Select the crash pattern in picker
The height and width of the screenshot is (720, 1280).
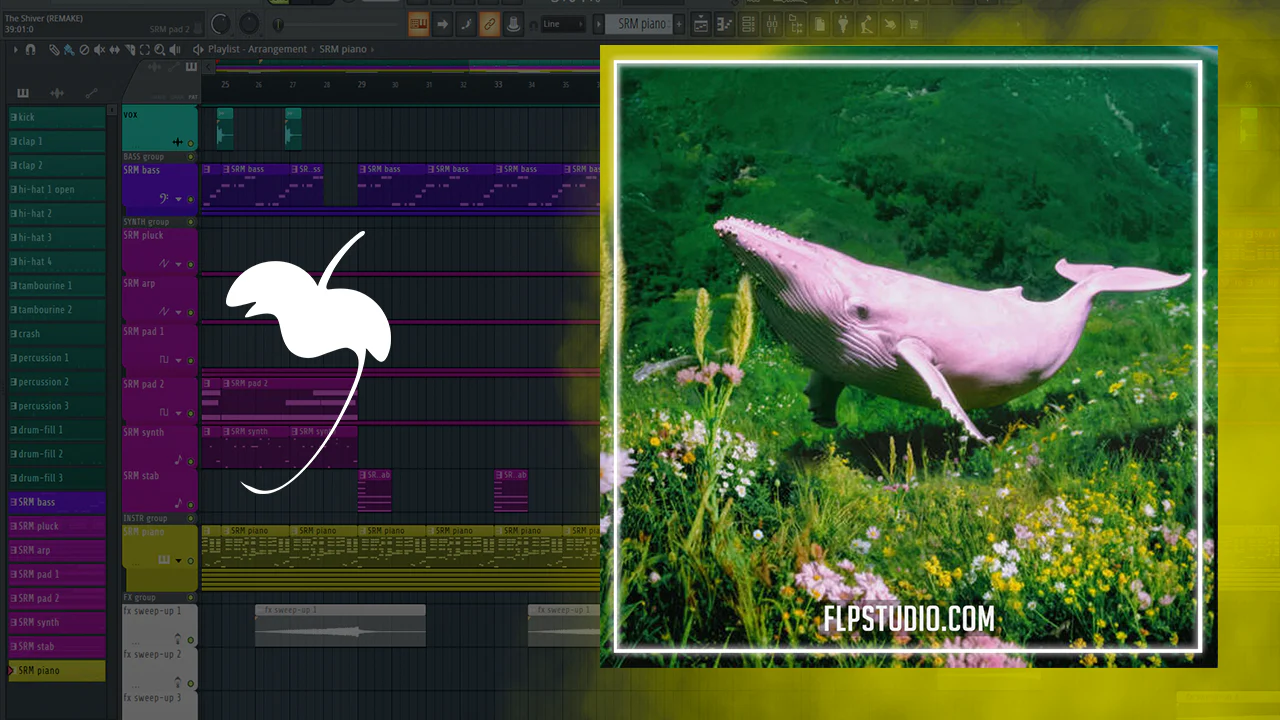pos(56,334)
